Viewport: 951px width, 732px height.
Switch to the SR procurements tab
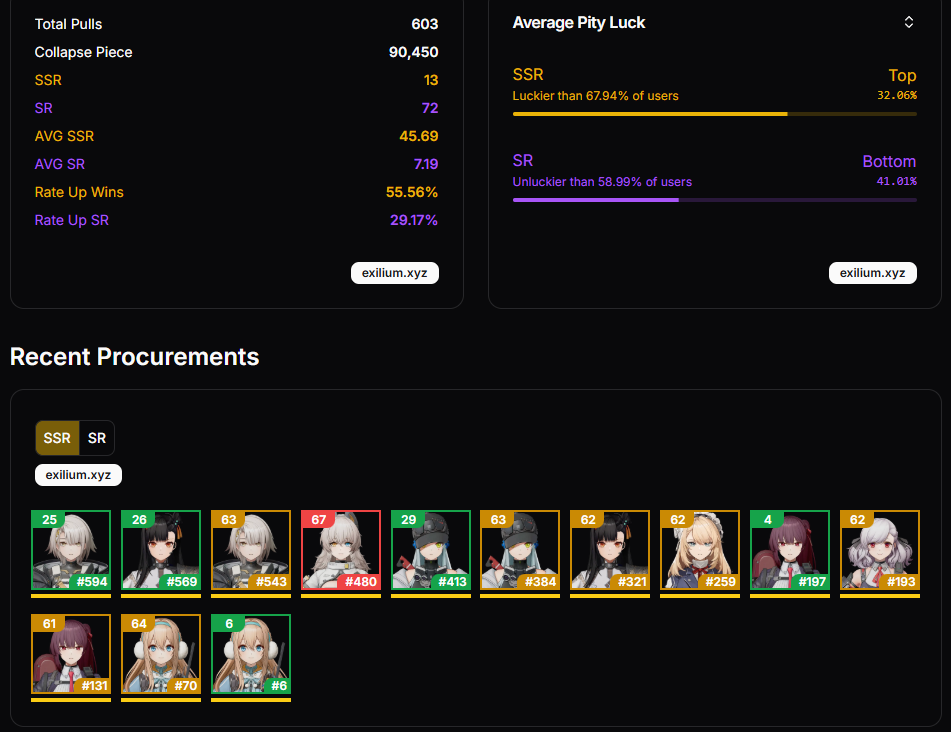97,438
